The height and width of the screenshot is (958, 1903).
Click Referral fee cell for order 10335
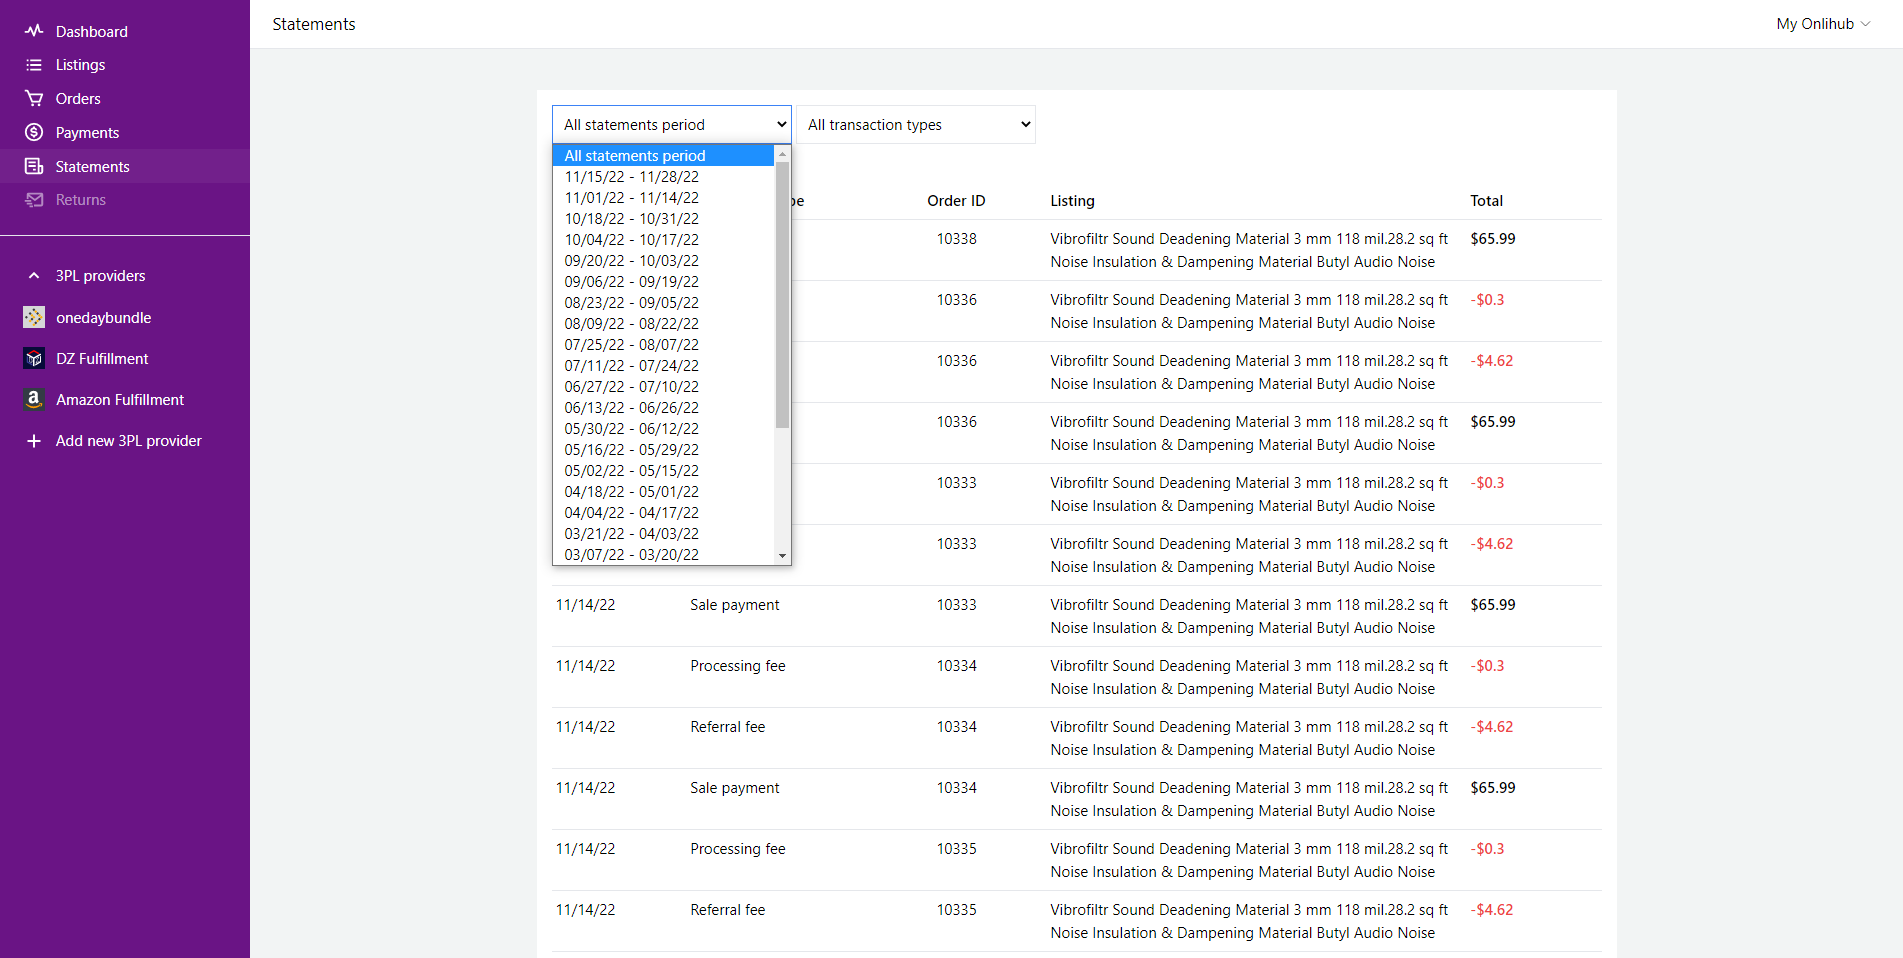(x=728, y=910)
